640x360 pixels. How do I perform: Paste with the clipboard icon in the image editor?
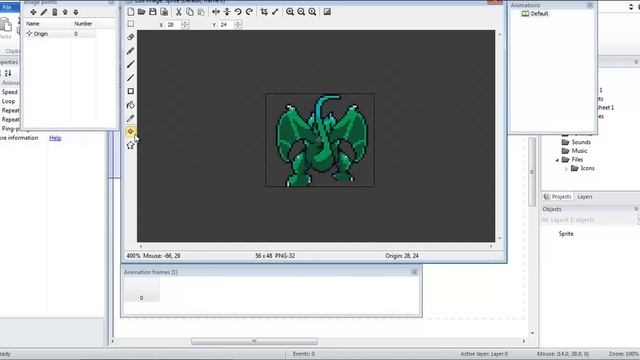(x=201, y=12)
